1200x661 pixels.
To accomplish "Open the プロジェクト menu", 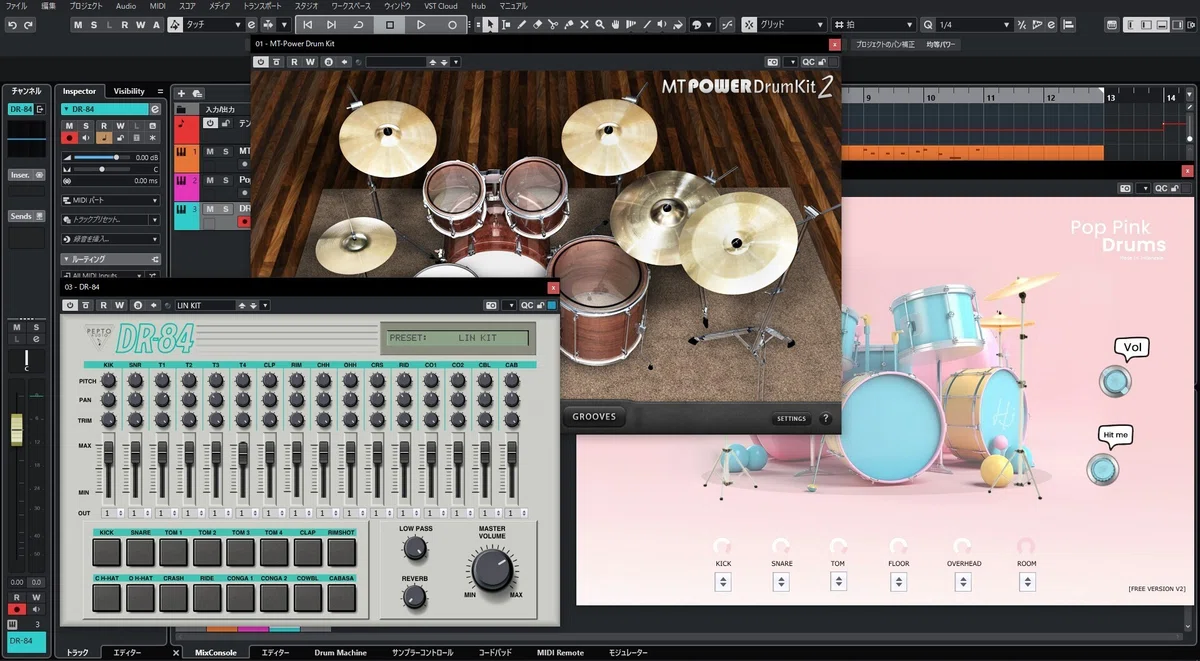I will [x=88, y=6].
